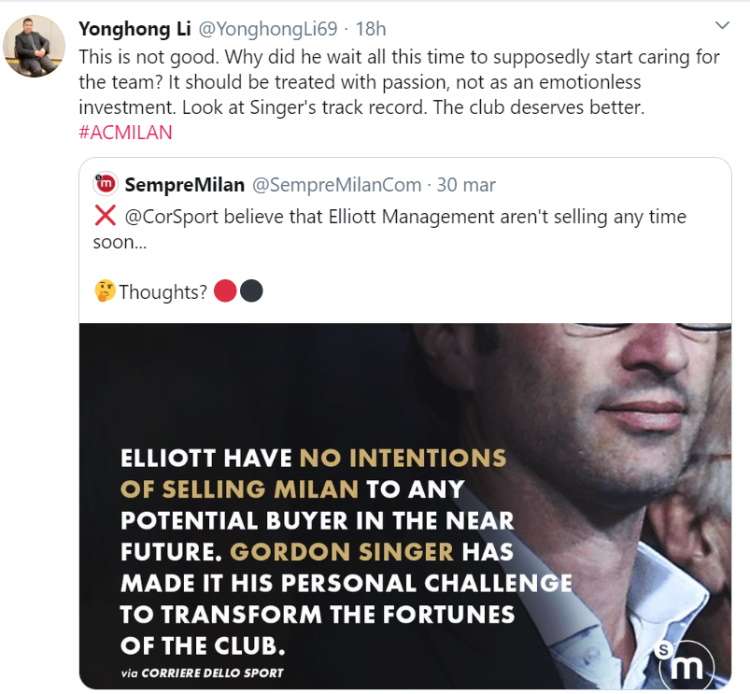750x694 pixels.
Task: Open the SempreMilan round logo avatar
Action: [x=106, y=184]
